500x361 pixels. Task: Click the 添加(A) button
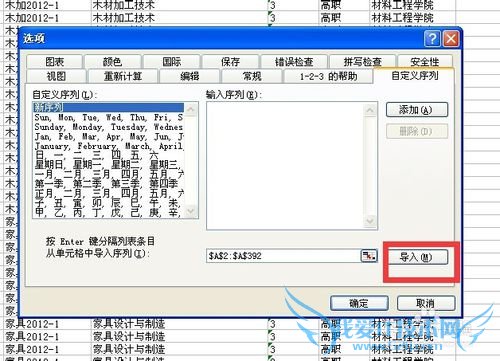click(x=417, y=110)
